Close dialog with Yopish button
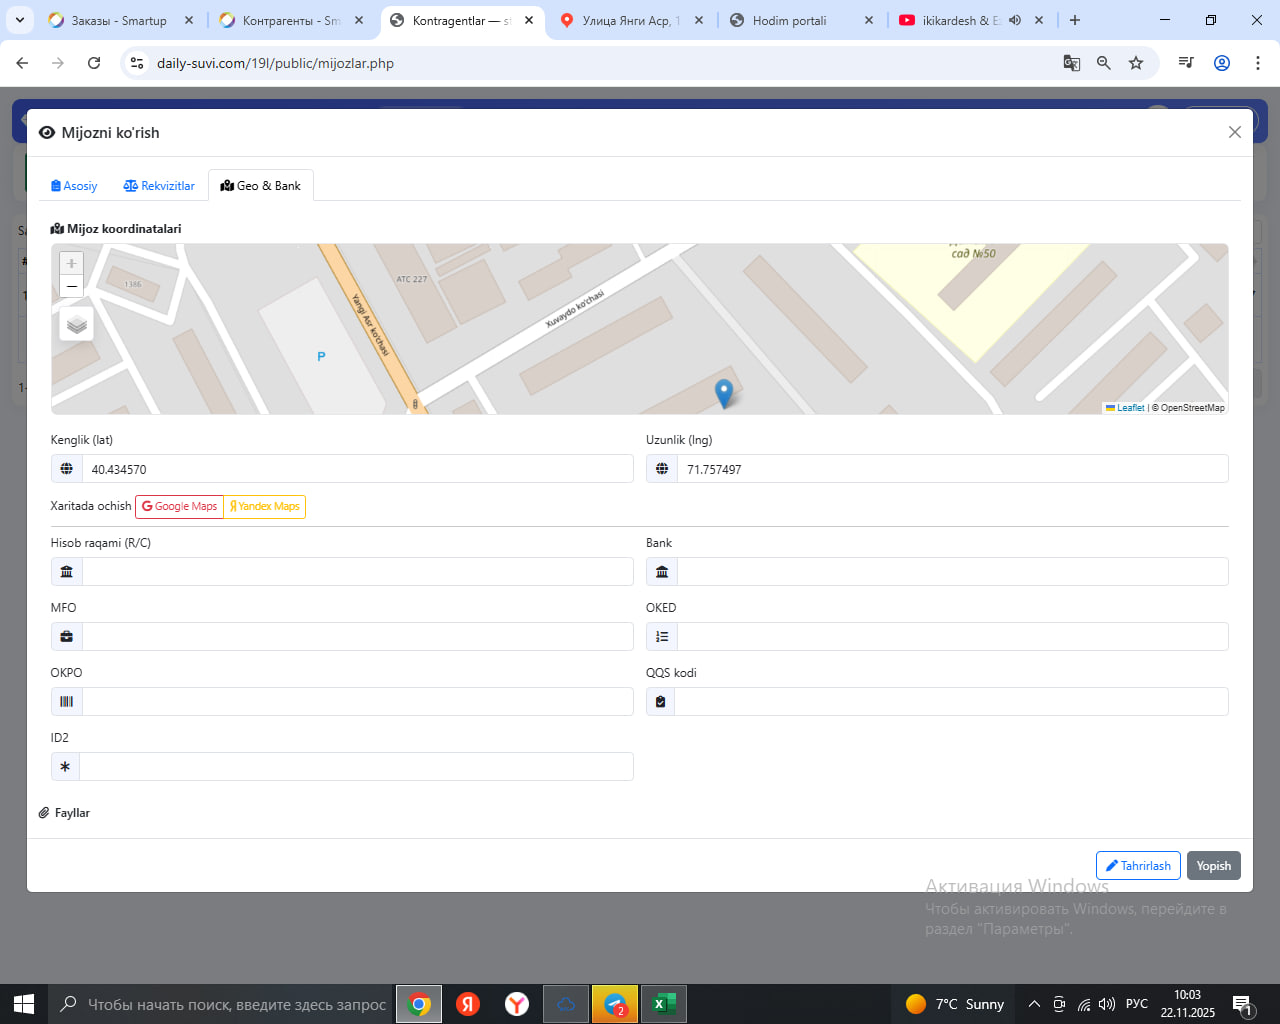The width and height of the screenshot is (1280, 1024). (1213, 866)
